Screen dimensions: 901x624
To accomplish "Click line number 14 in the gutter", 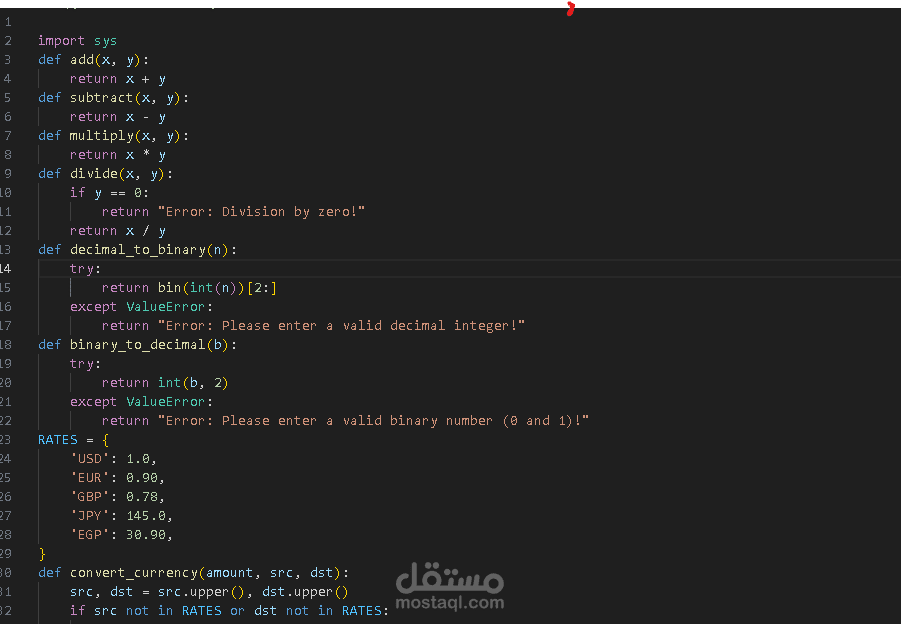I will coord(6,268).
